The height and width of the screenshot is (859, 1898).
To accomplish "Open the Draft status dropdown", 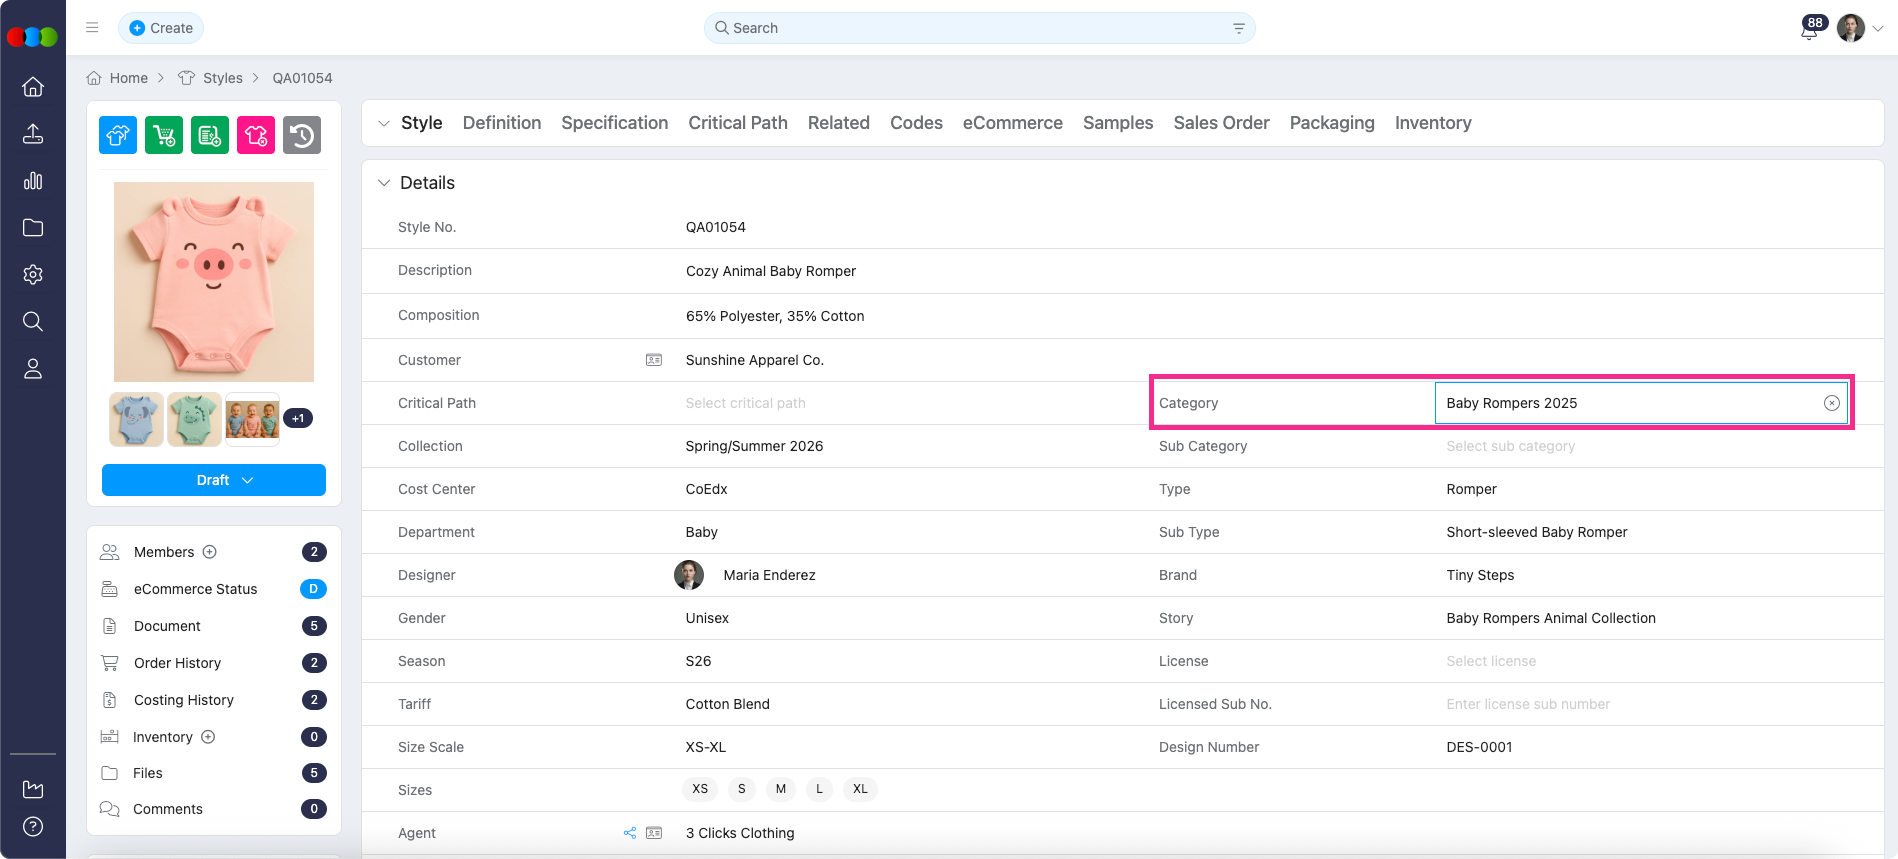I will point(214,480).
